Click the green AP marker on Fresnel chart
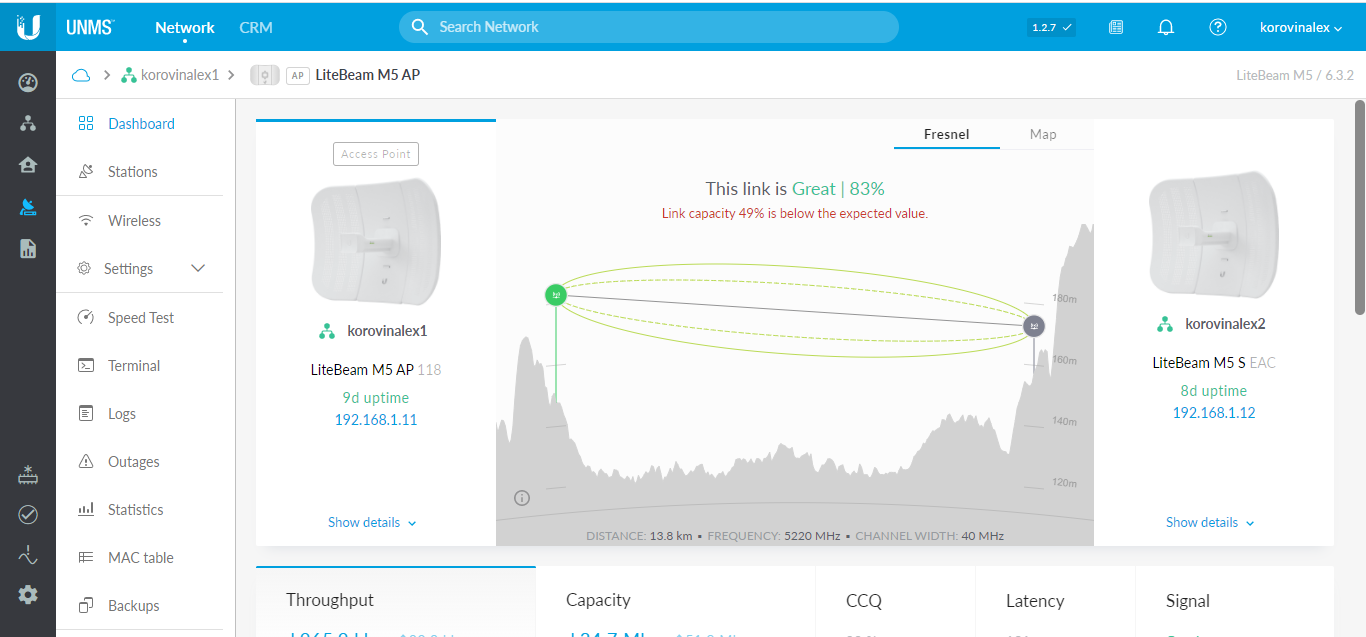 tap(556, 295)
